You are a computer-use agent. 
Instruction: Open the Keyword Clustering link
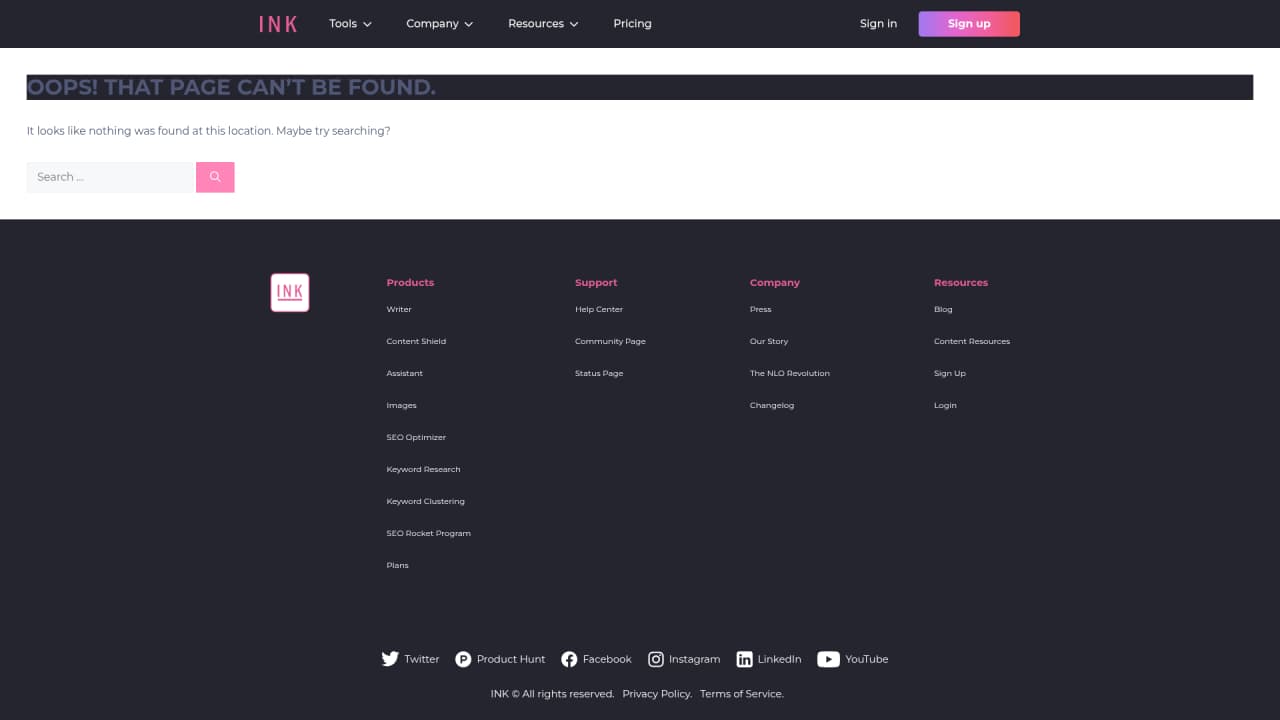point(426,501)
